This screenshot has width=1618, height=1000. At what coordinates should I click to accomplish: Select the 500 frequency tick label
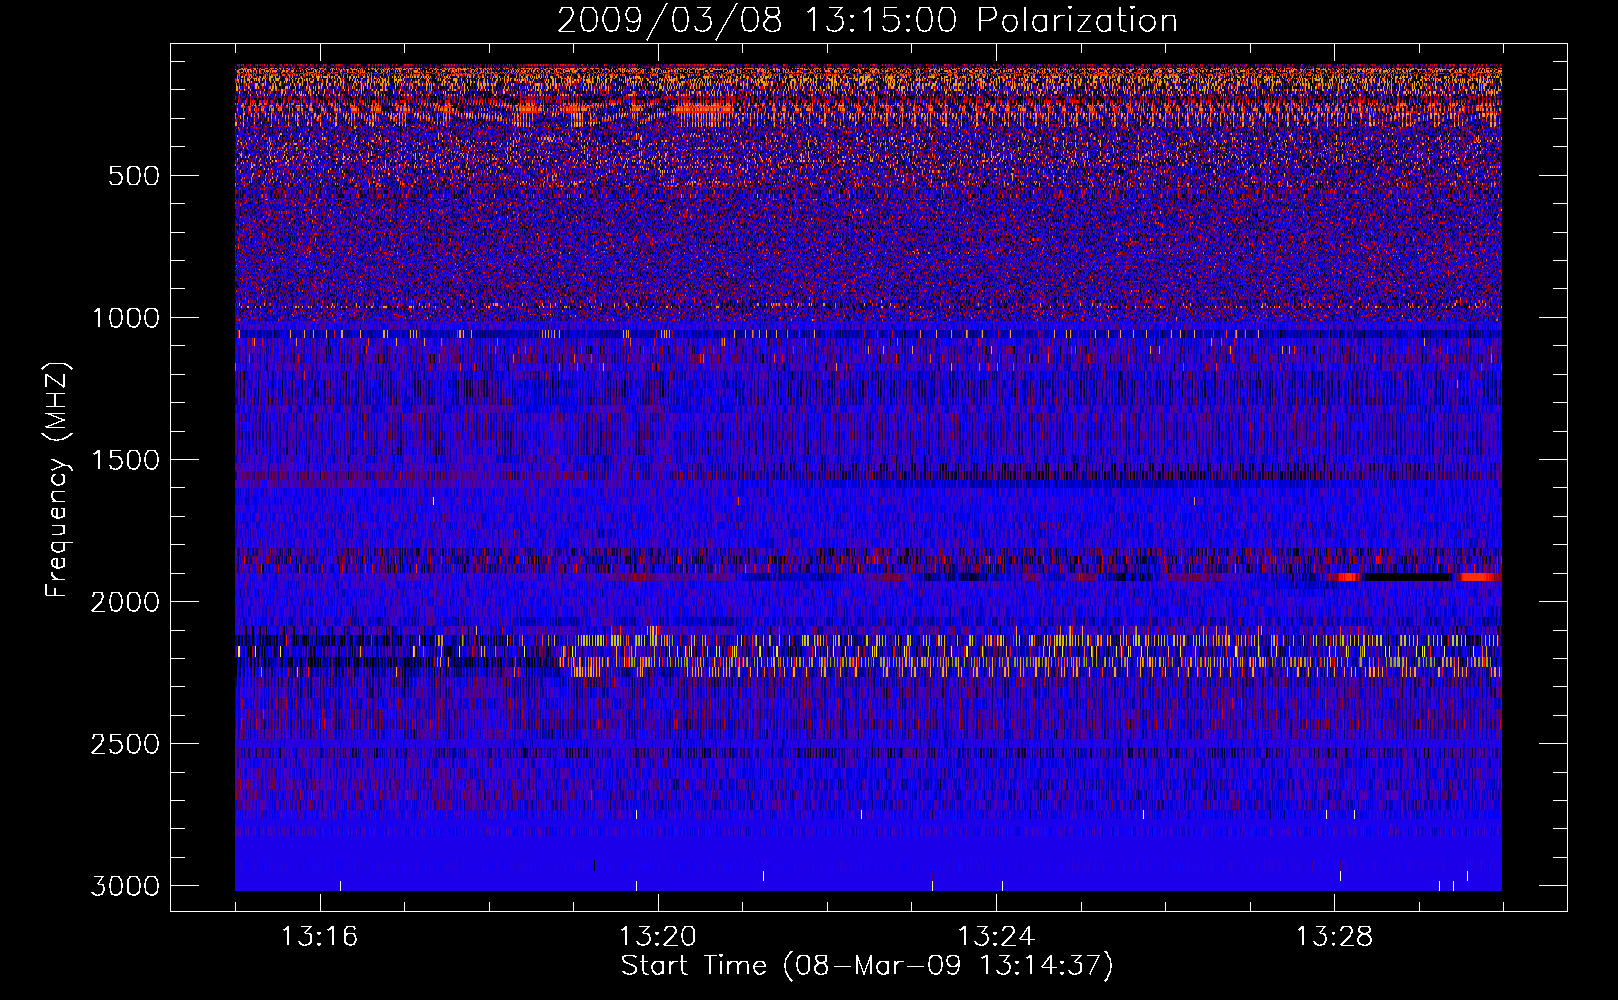pos(134,176)
